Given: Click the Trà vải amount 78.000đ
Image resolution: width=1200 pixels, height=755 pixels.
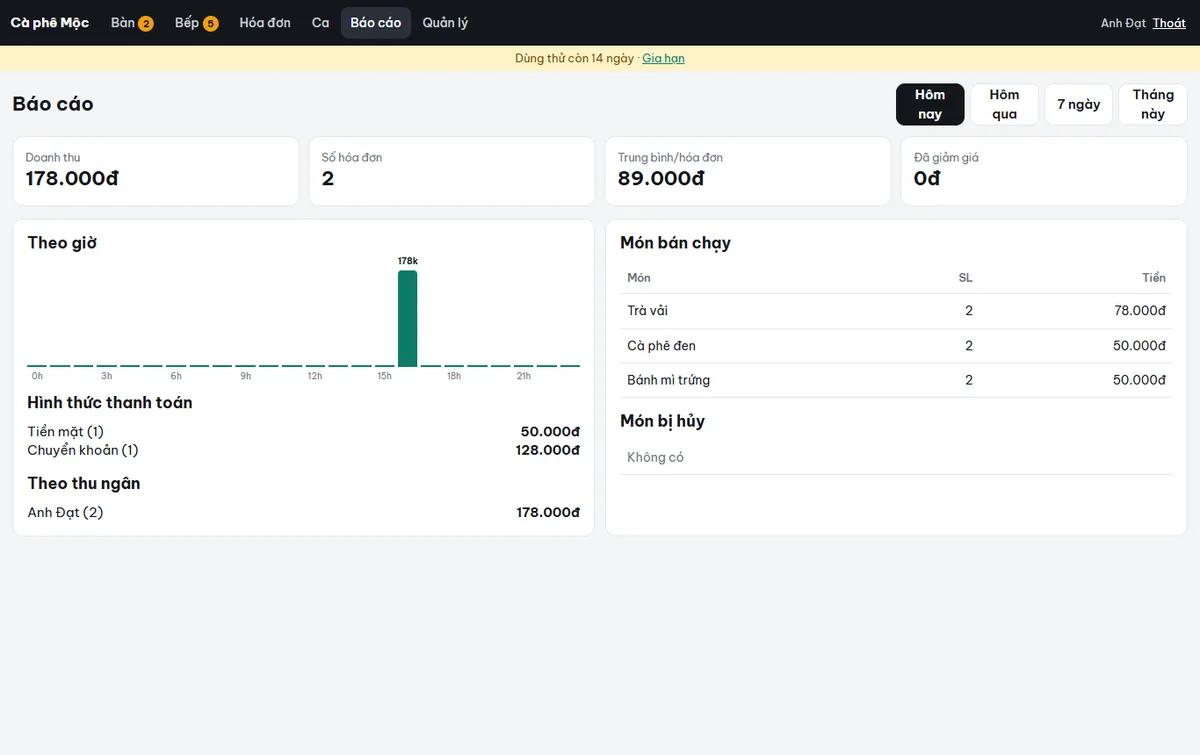Looking at the screenshot, I should click(x=1140, y=311).
